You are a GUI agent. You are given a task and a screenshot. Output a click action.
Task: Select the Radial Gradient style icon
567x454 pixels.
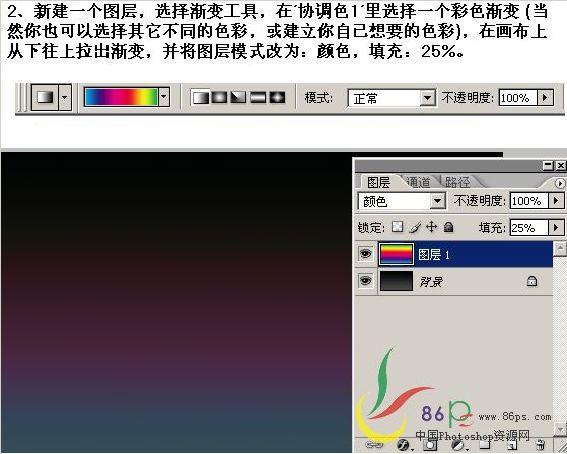(x=219, y=98)
